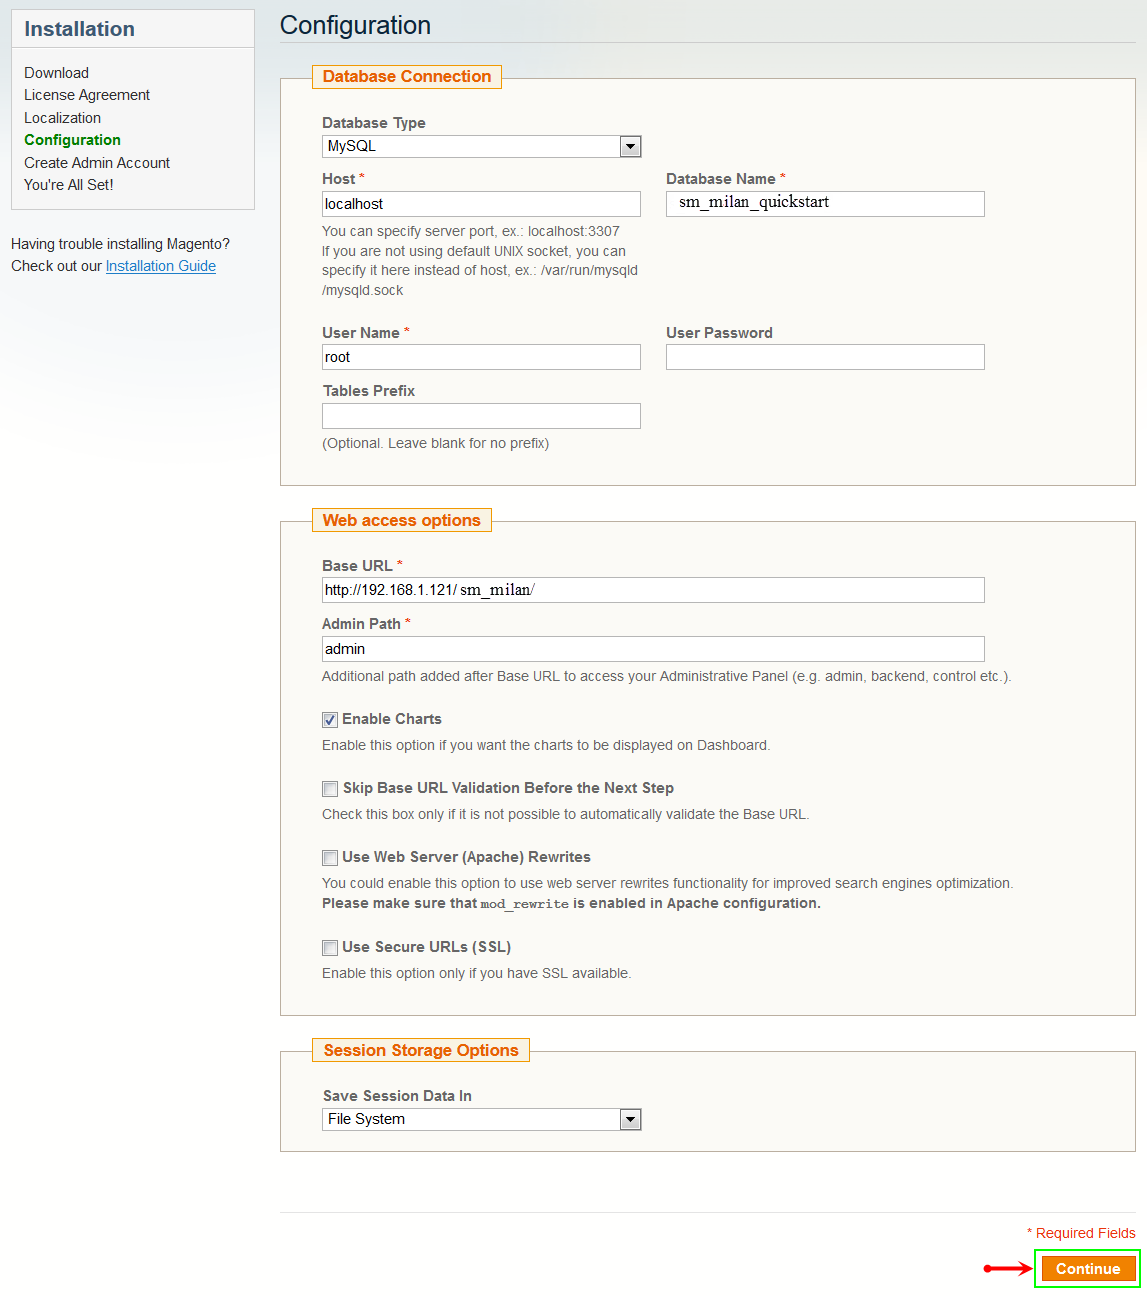Focus the Database Name field
The width and height of the screenshot is (1147, 1296).
coord(825,204)
